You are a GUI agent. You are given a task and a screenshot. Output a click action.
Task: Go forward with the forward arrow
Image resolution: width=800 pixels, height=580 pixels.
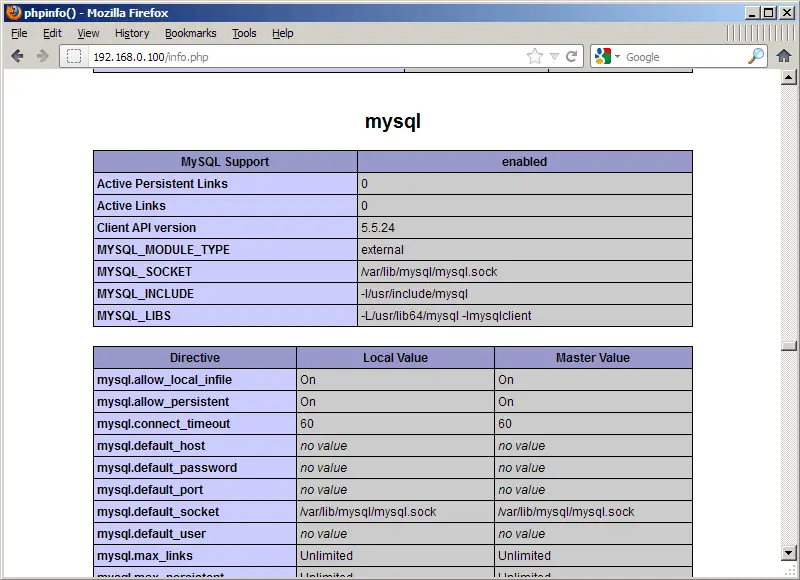pyautogui.click(x=42, y=56)
